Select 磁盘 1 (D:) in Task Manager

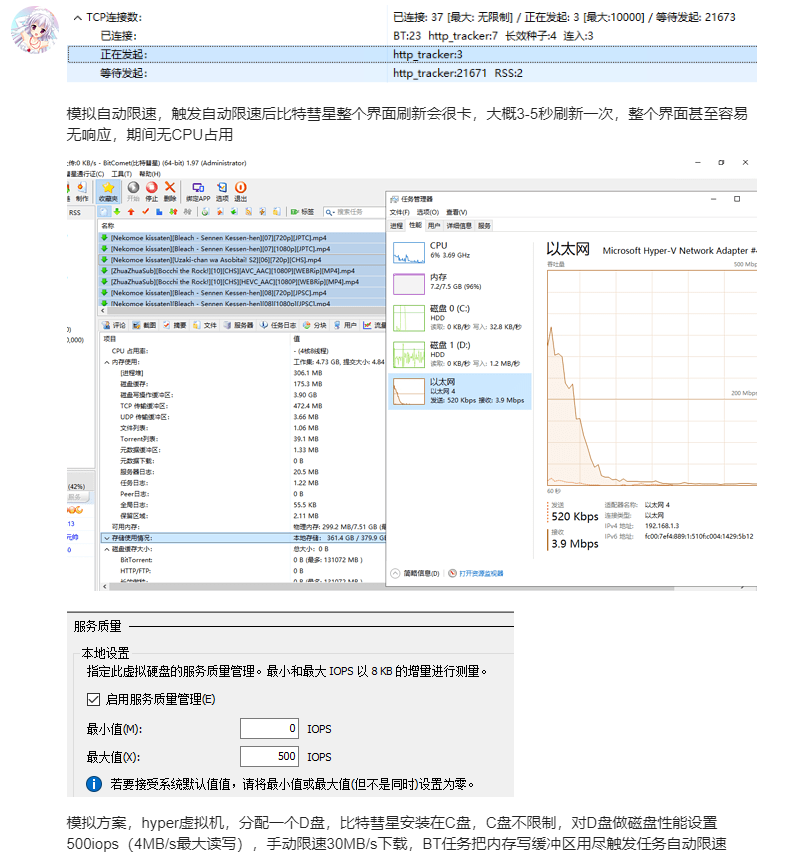[460, 354]
